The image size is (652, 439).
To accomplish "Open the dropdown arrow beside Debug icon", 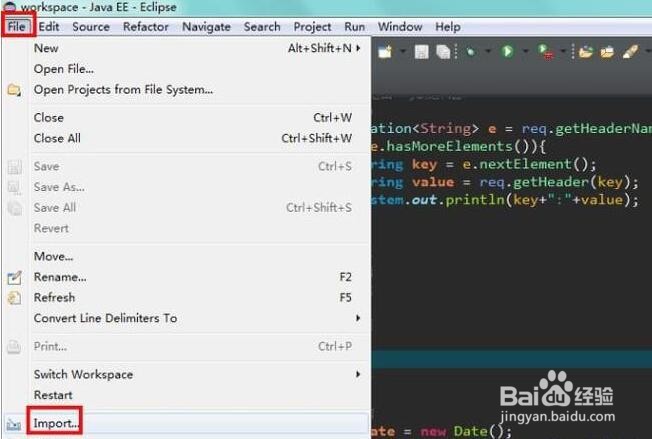I will 488,52.
